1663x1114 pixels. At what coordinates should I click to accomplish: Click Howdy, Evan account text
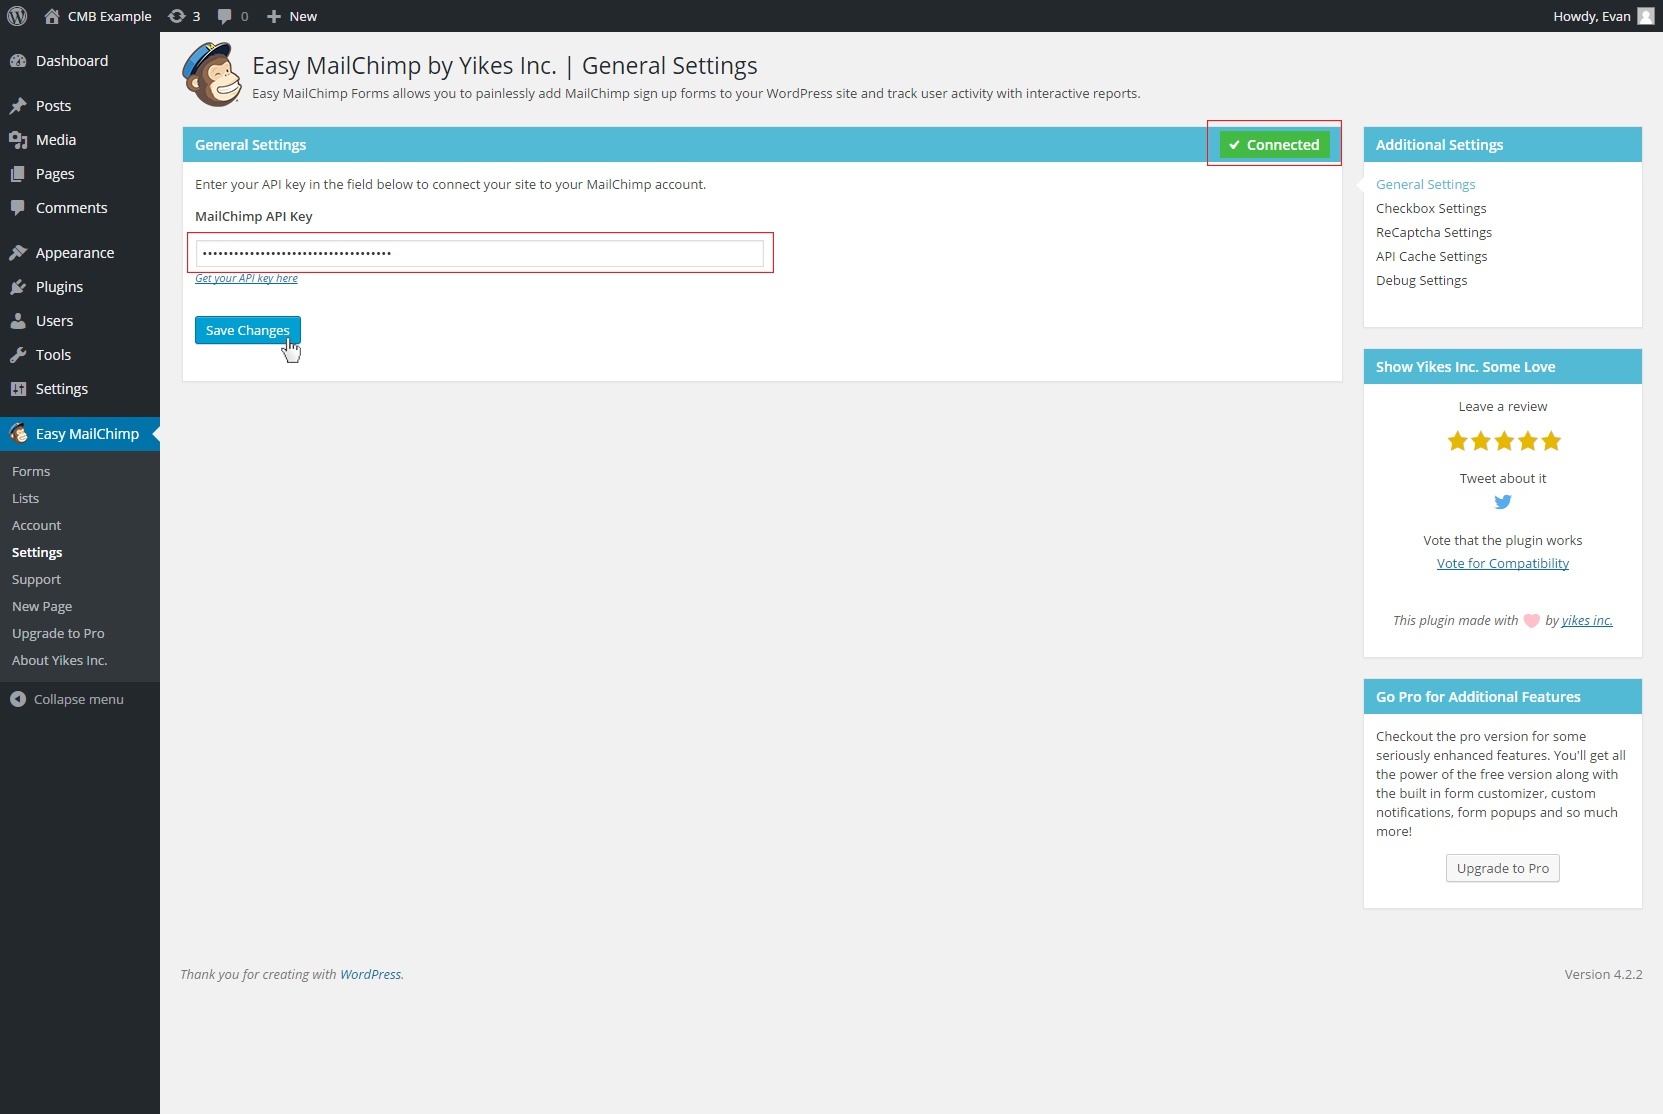[1591, 16]
